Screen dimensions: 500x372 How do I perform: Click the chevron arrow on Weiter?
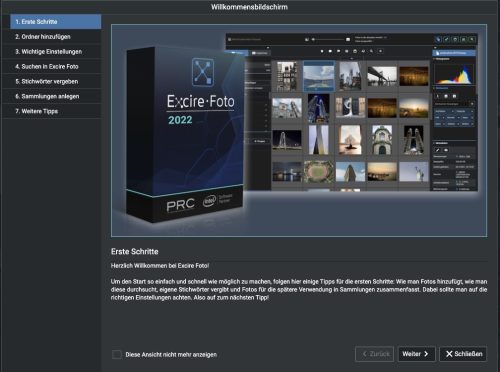426,354
